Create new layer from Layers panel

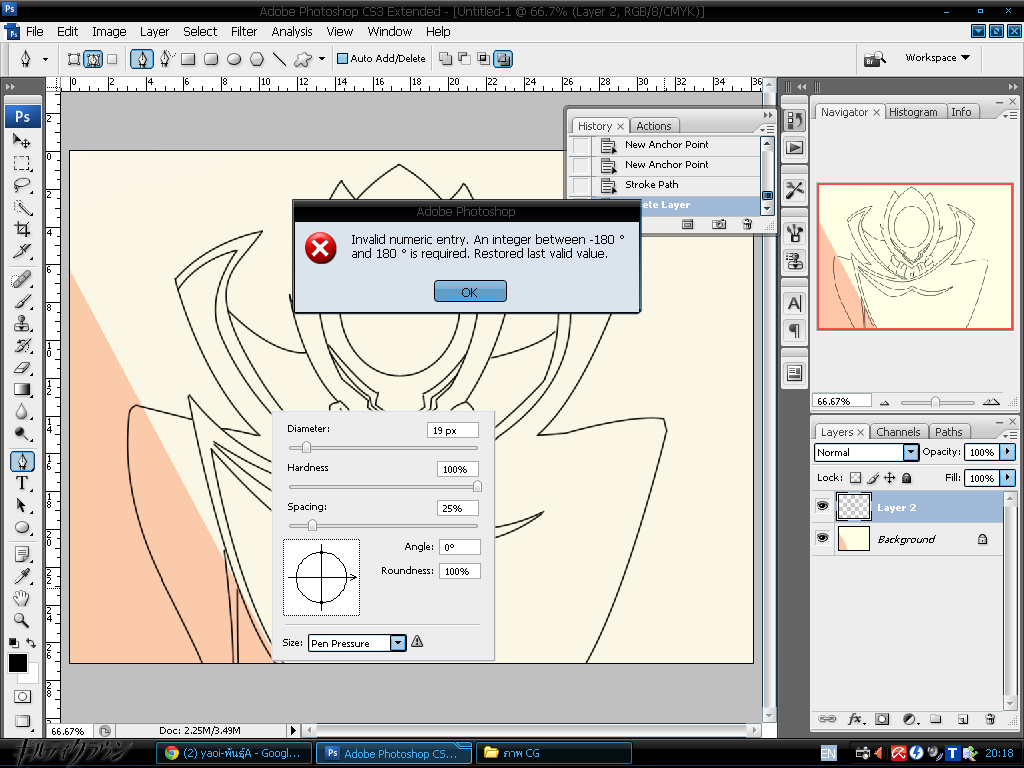(963, 719)
